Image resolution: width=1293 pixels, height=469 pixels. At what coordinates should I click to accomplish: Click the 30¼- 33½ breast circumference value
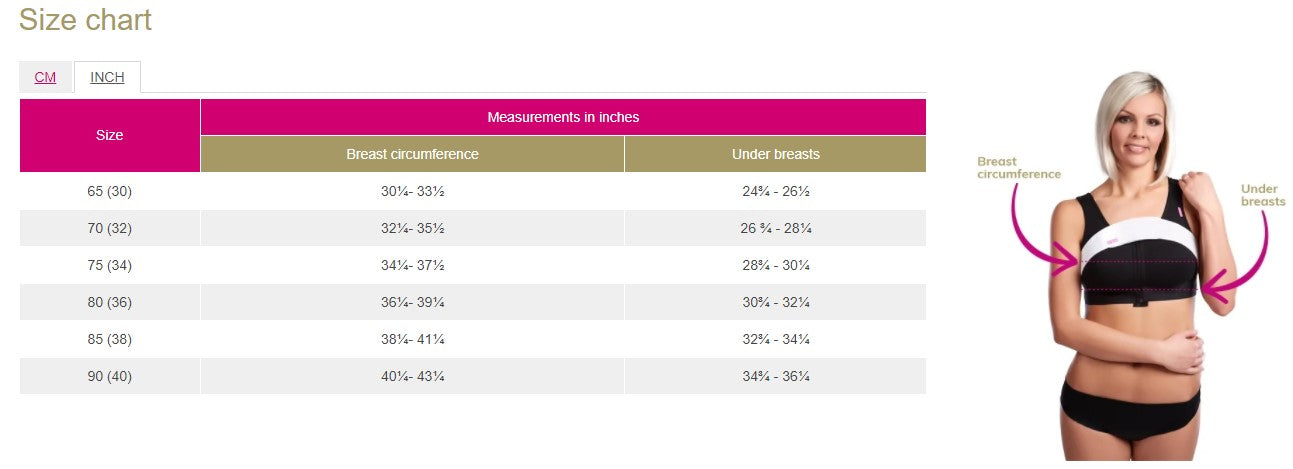pos(412,191)
